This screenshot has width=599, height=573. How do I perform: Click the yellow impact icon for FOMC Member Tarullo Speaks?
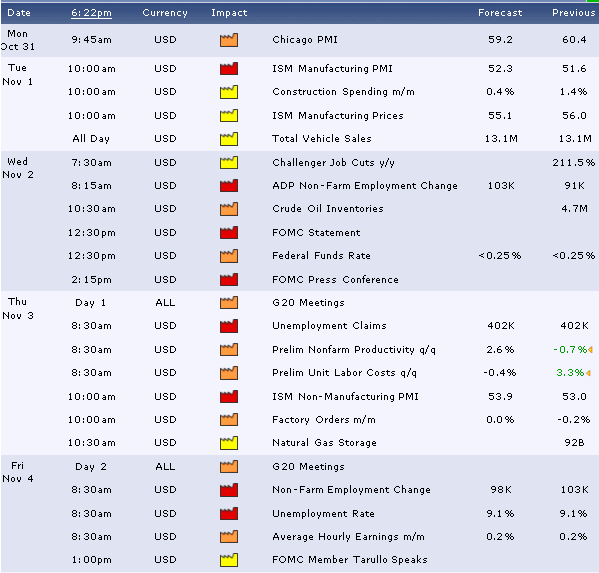pyautogui.click(x=229, y=560)
